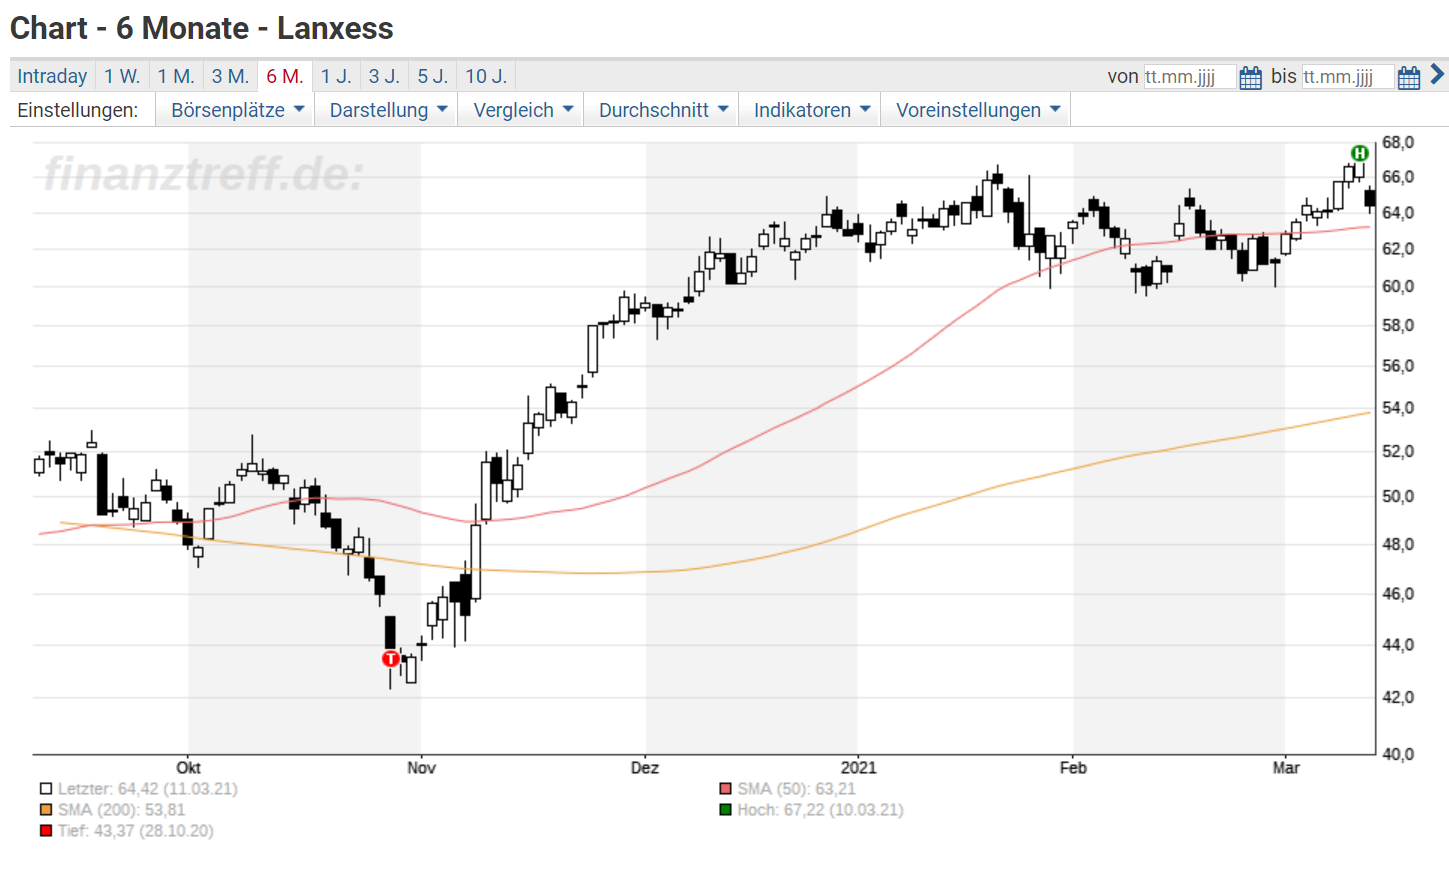Viewport: 1449px width, 880px height.
Task: Open the Vergleich dropdown menu
Action: [522, 110]
